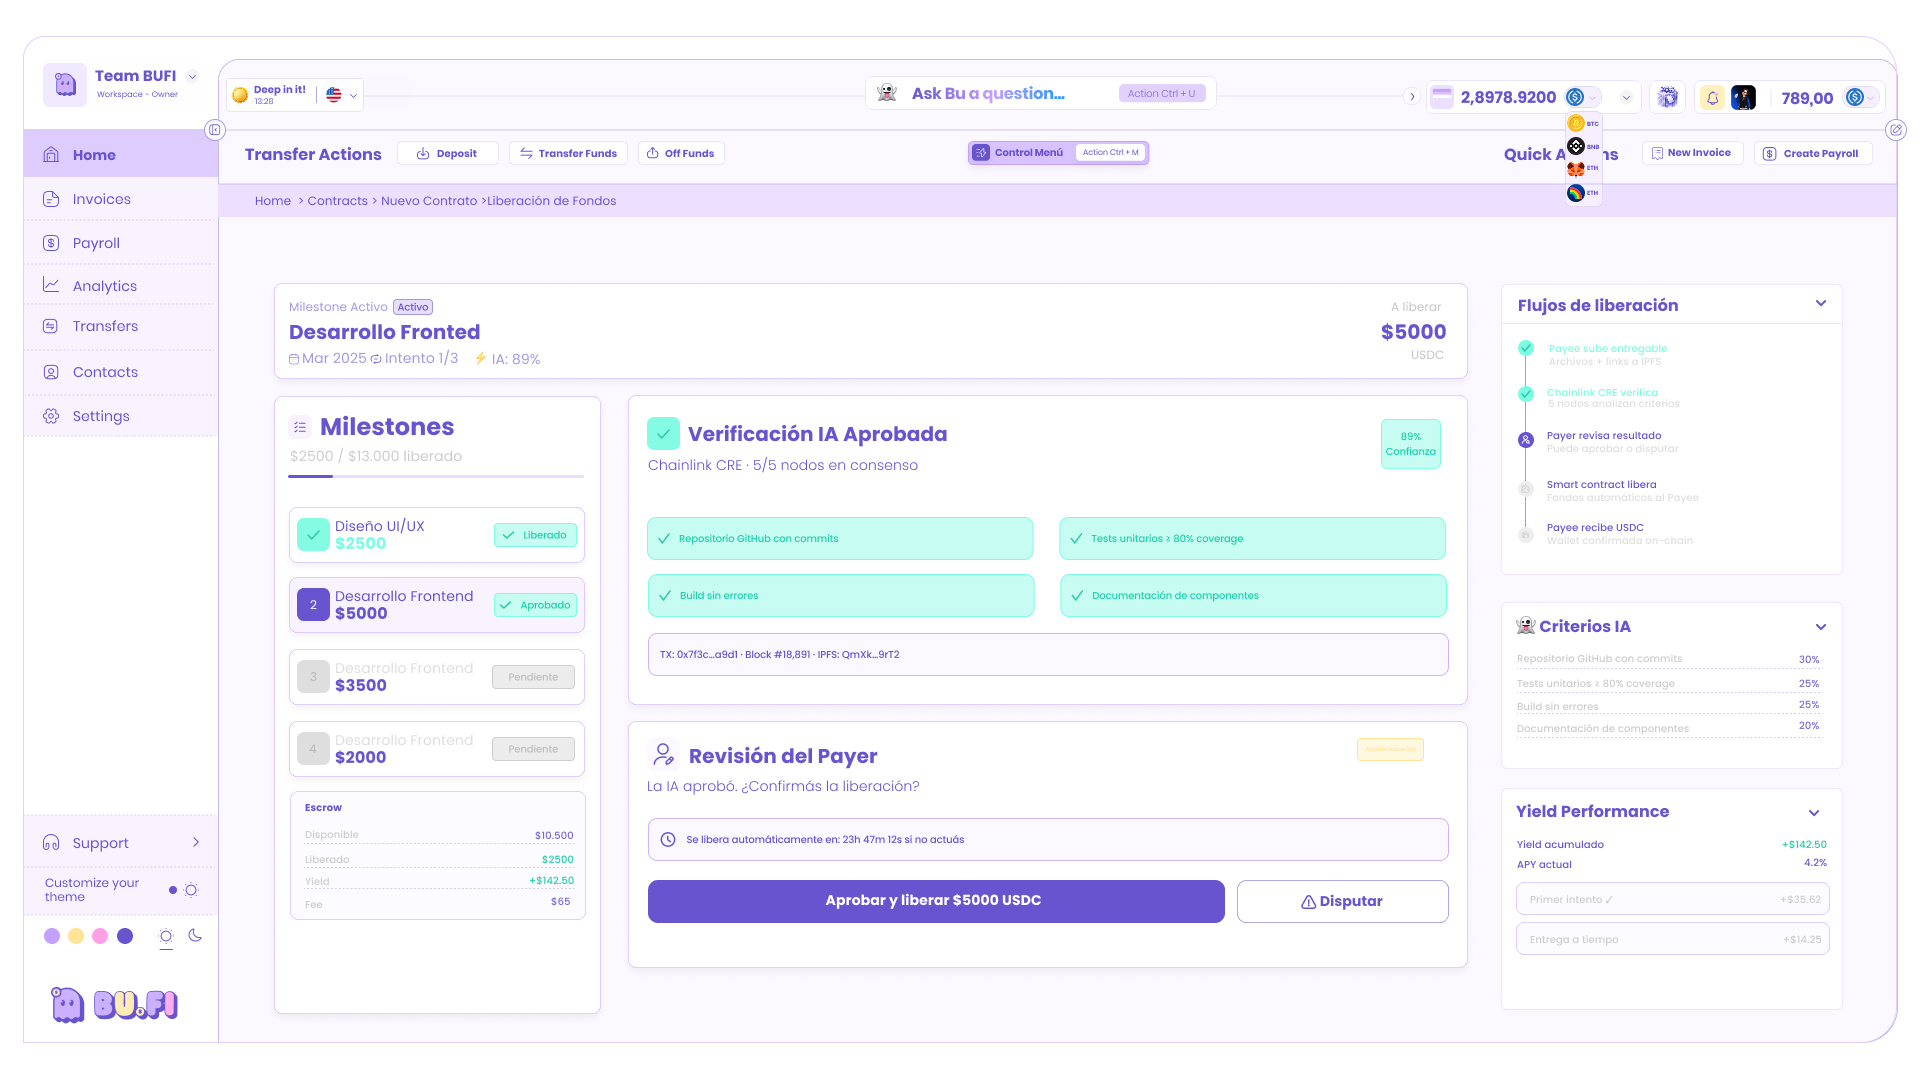Select the BTC coin option
This screenshot has width=1920, height=1080.
click(x=1582, y=124)
